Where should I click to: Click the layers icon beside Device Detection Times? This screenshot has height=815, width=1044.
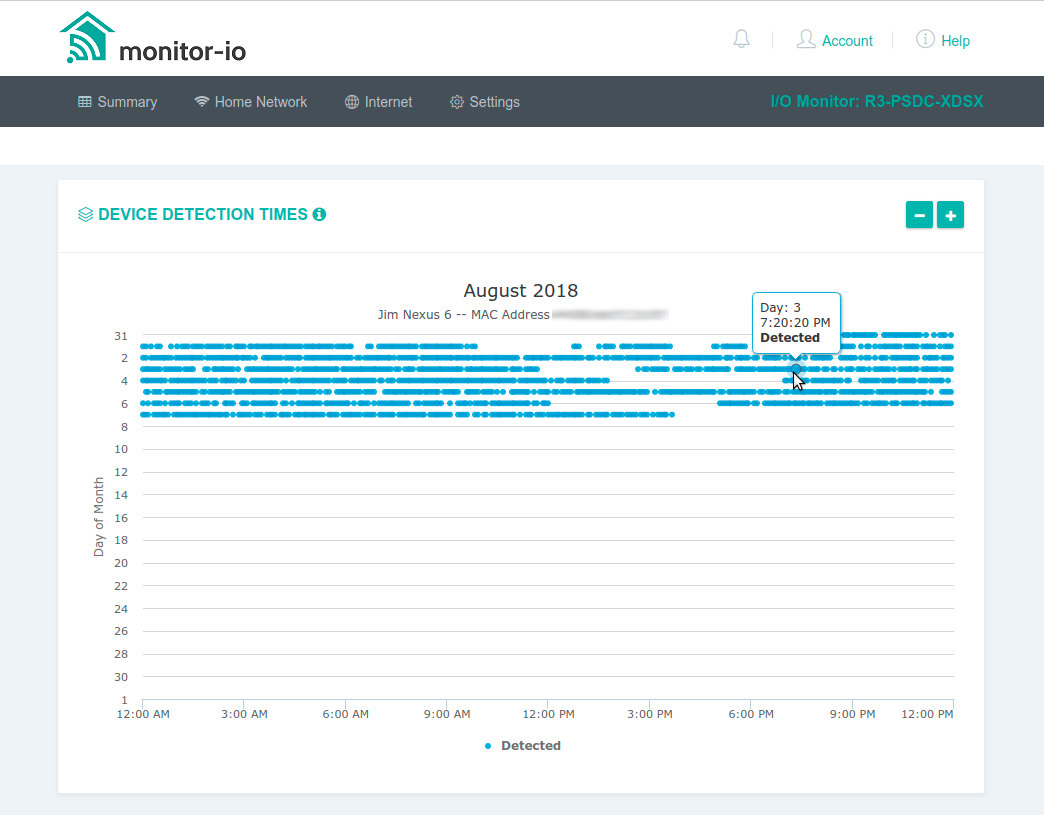click(85, 214)
